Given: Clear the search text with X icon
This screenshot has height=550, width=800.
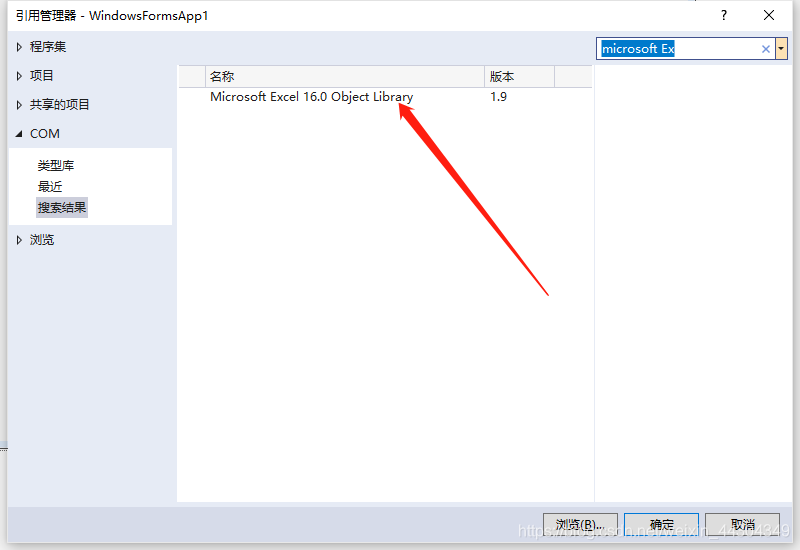Looking at the screenshot, I should click(766, 49).
